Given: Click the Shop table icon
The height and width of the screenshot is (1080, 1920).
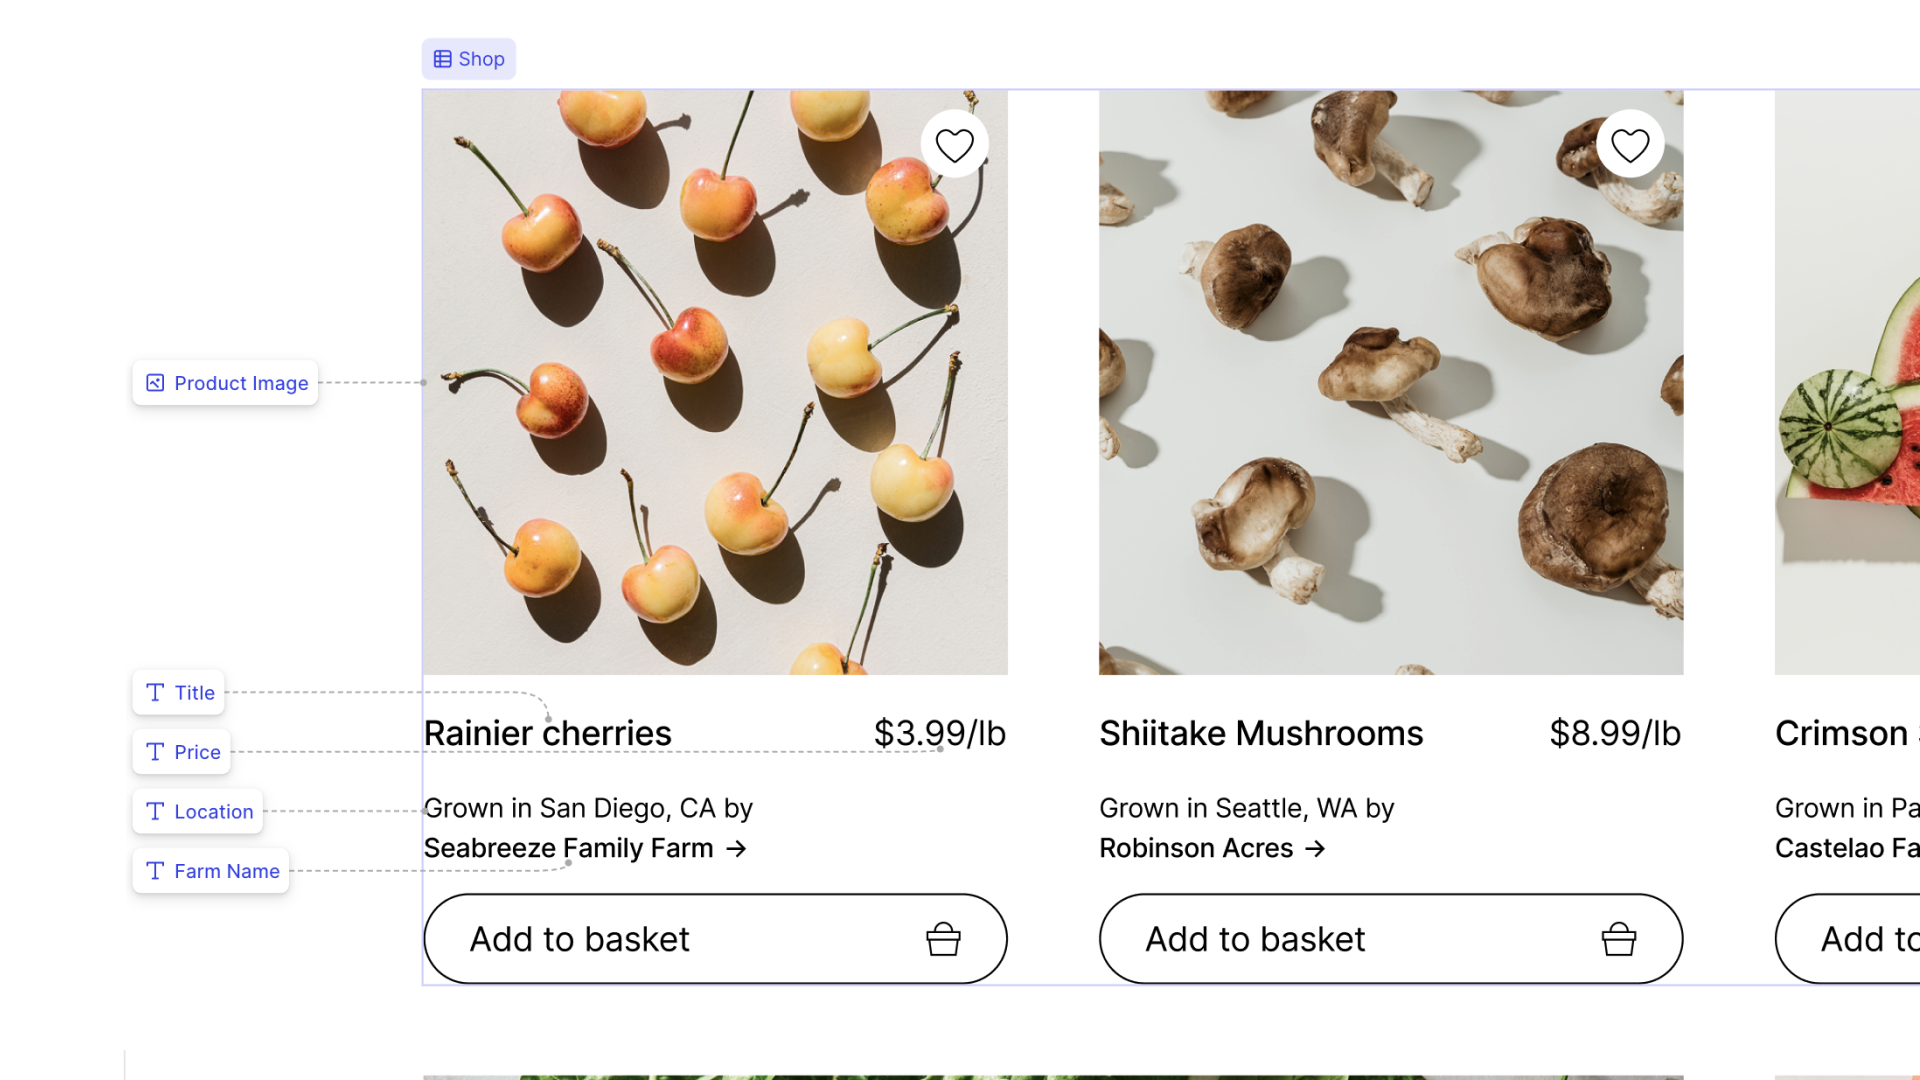Looking at the screenshot, I should (x=442, y=59).
